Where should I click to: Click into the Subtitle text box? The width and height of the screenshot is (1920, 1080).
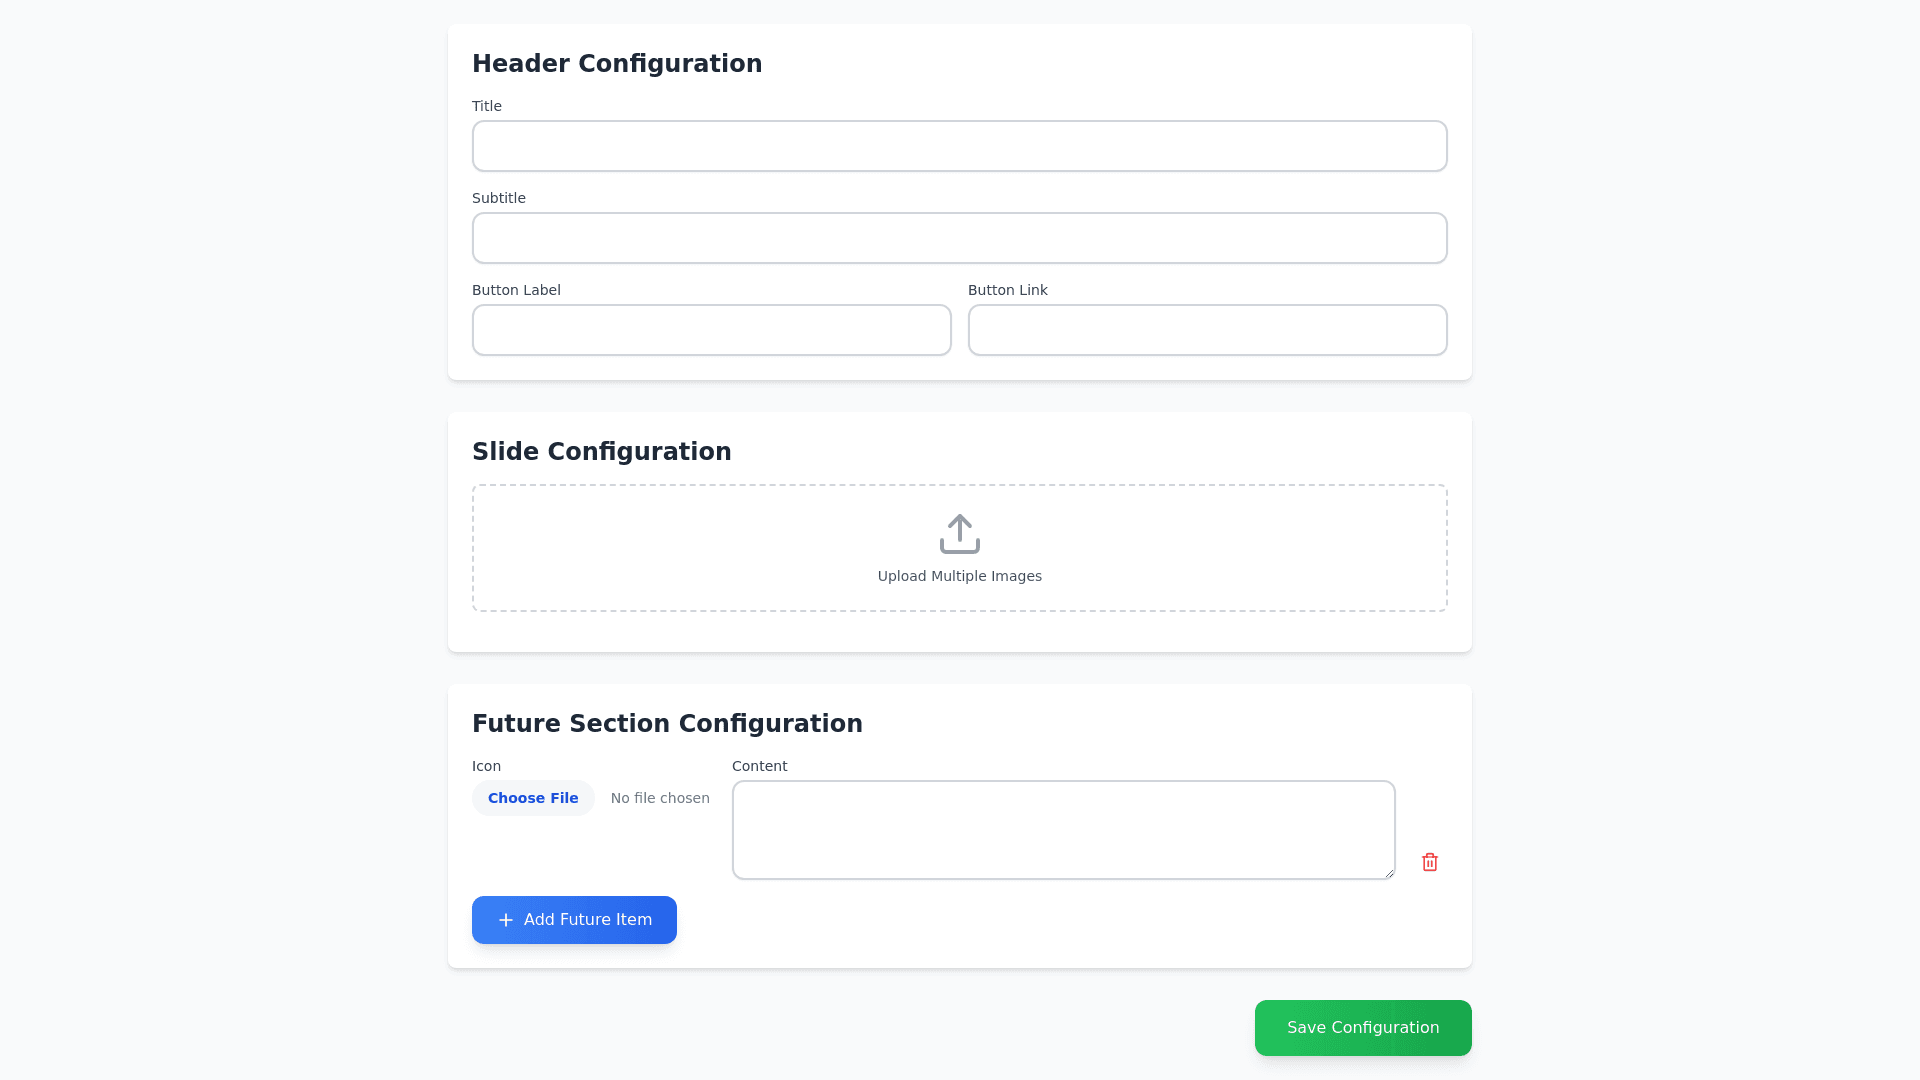click(x=959, y=238)
